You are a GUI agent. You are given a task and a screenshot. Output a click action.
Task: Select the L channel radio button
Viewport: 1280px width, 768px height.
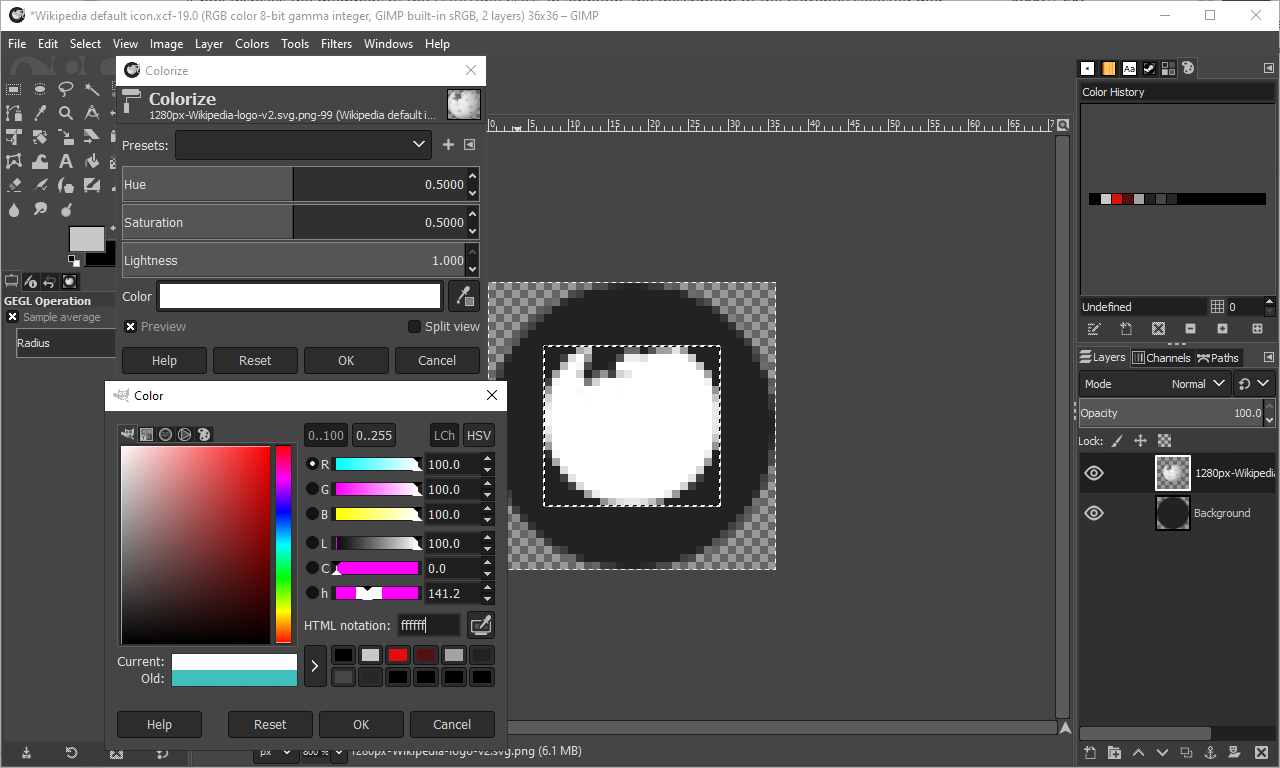point(313,543)
